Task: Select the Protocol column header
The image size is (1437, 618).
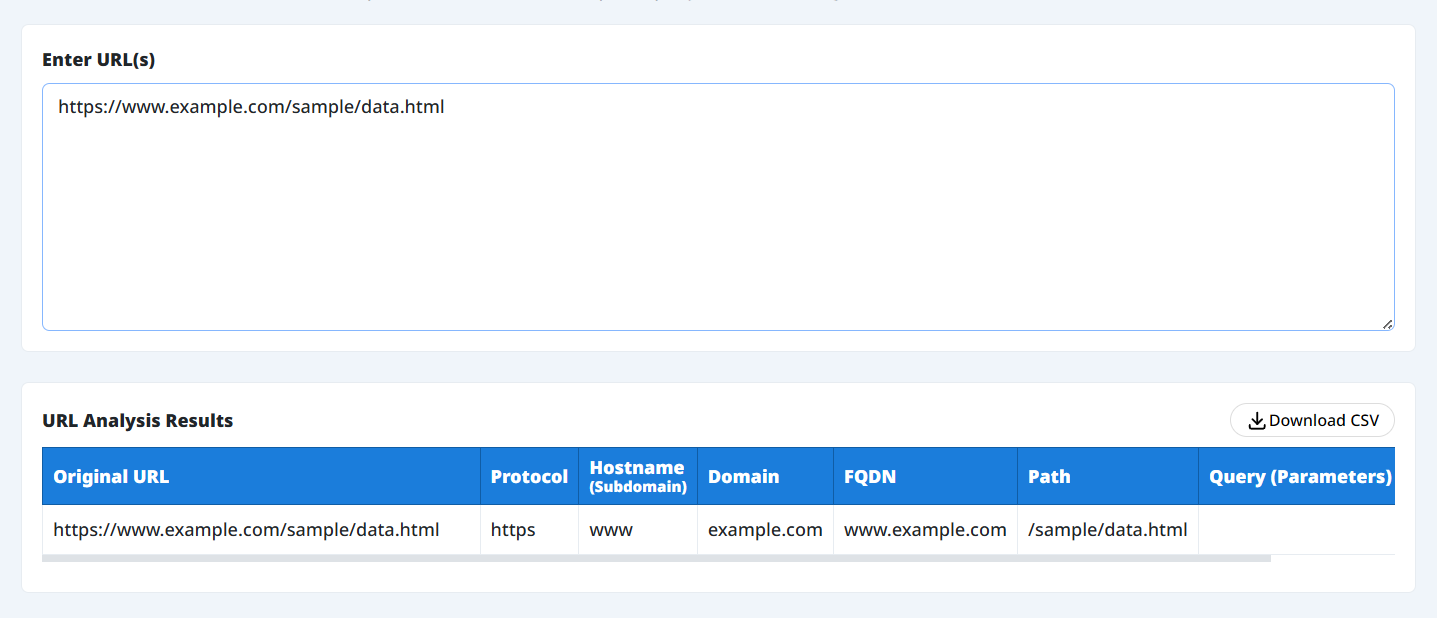Action: pyautogui.click(x=529, y=477)
